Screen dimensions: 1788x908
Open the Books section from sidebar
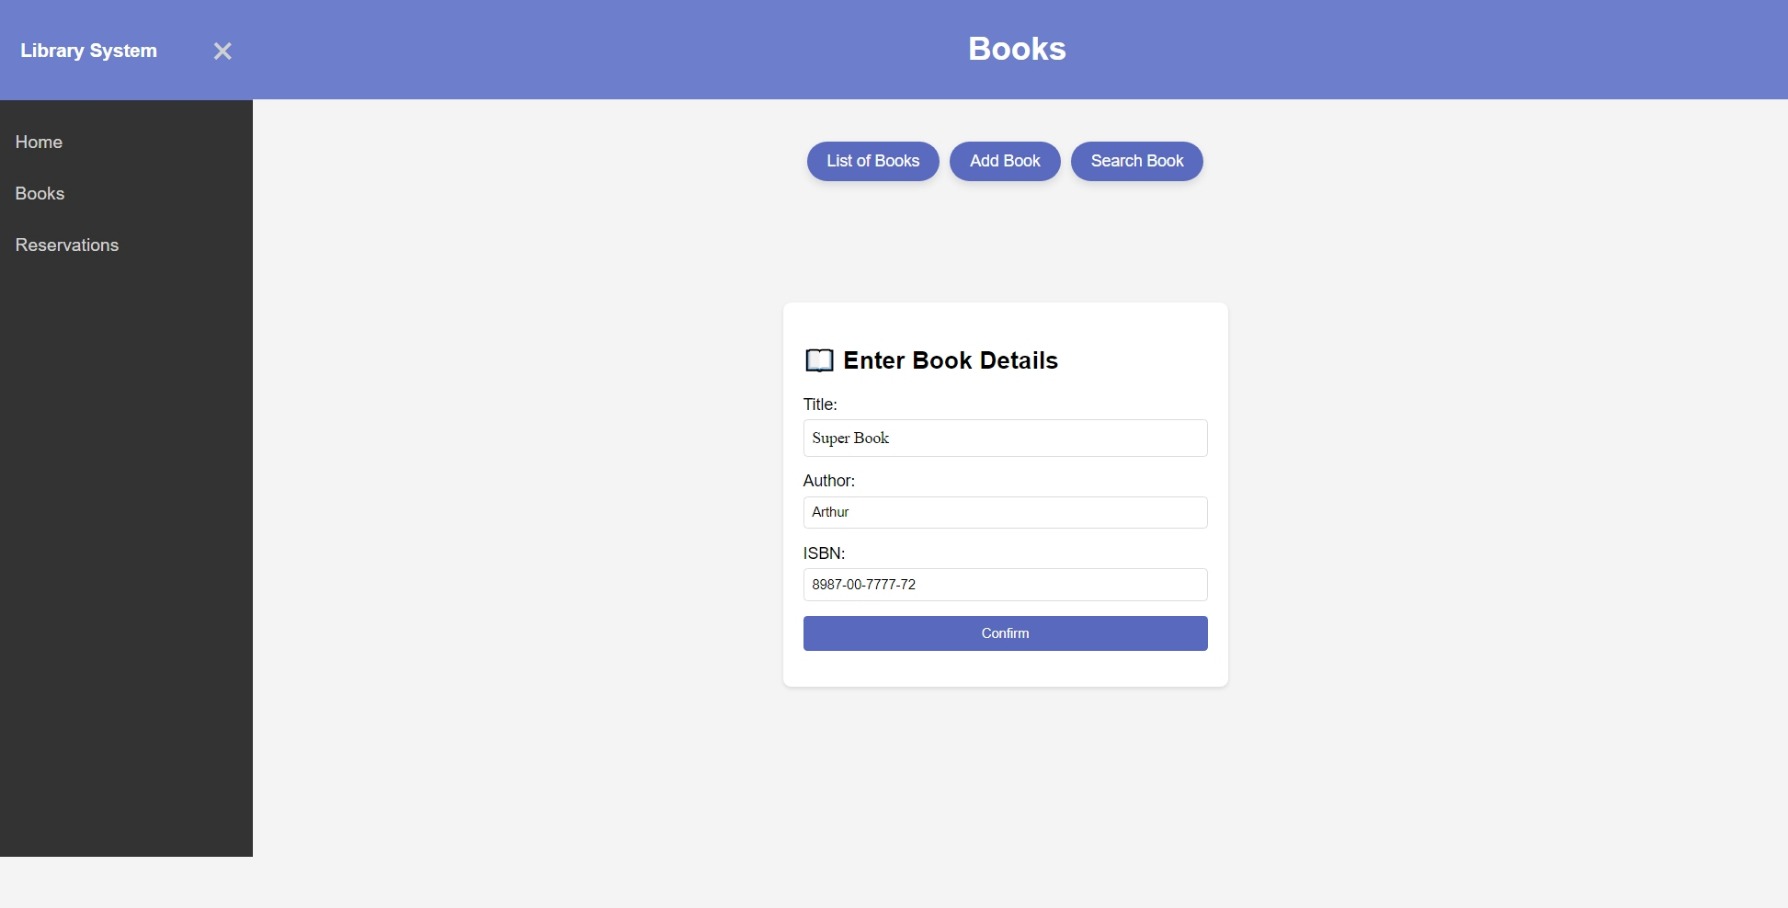tap(40, 193)
